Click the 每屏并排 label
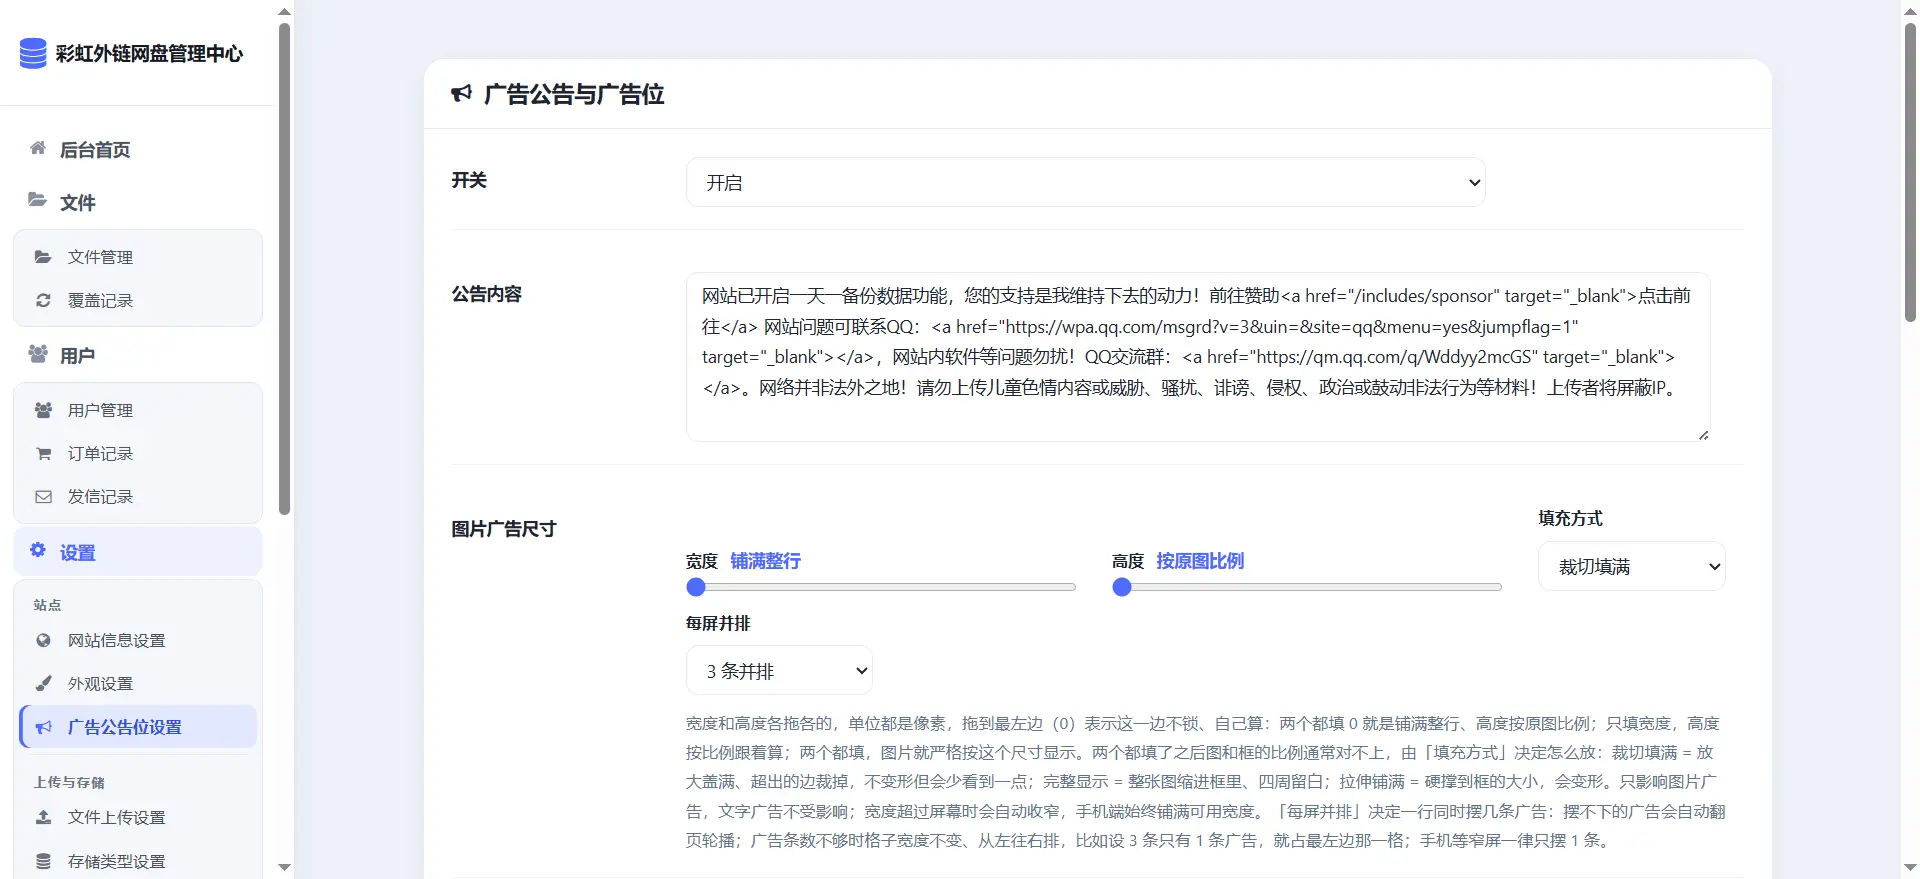Viewport: 1920px width, 879px height. (x=718, y=623)
